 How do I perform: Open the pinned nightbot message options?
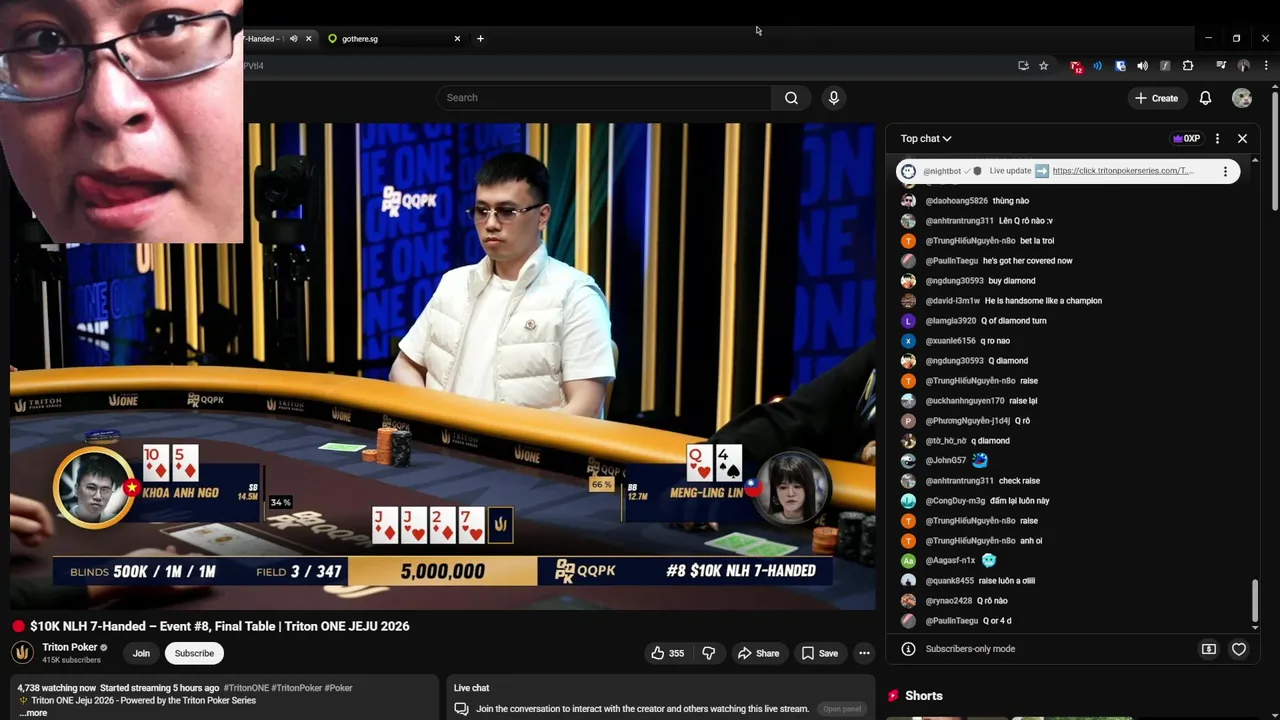click(1225, 171)
